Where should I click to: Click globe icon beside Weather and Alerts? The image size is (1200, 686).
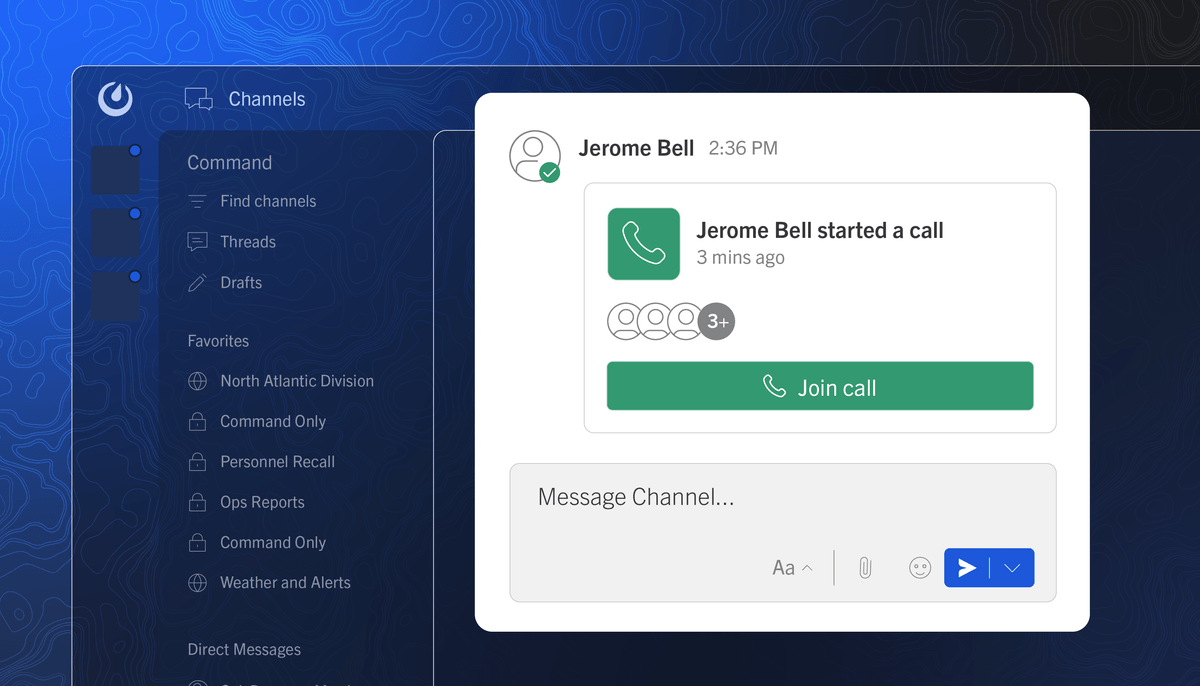pyautogui.click(x=197, y=583)
